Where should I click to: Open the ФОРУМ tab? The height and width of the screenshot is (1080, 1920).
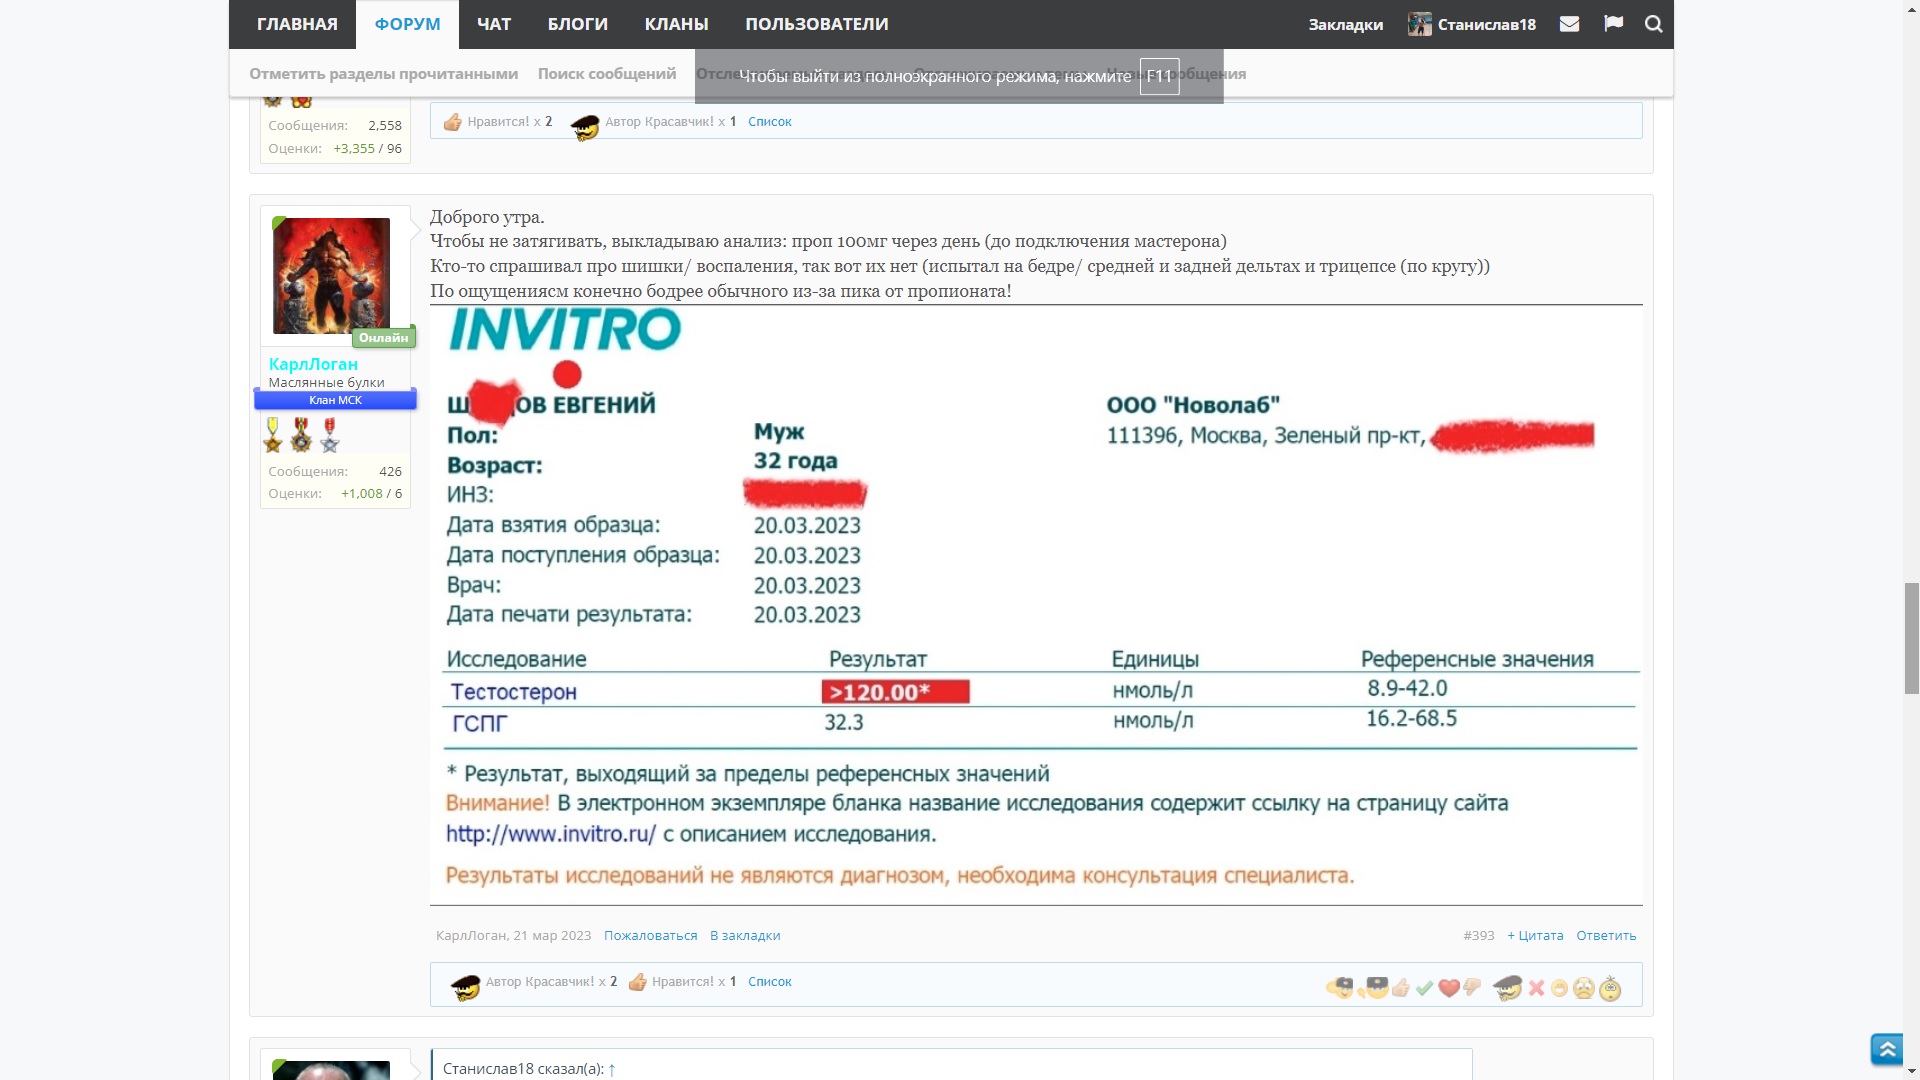pos(407,24)
